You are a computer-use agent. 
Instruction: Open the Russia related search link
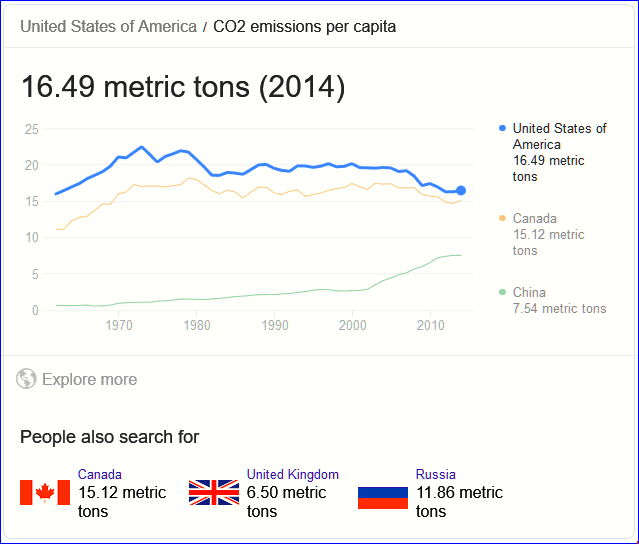coord(436,474)
